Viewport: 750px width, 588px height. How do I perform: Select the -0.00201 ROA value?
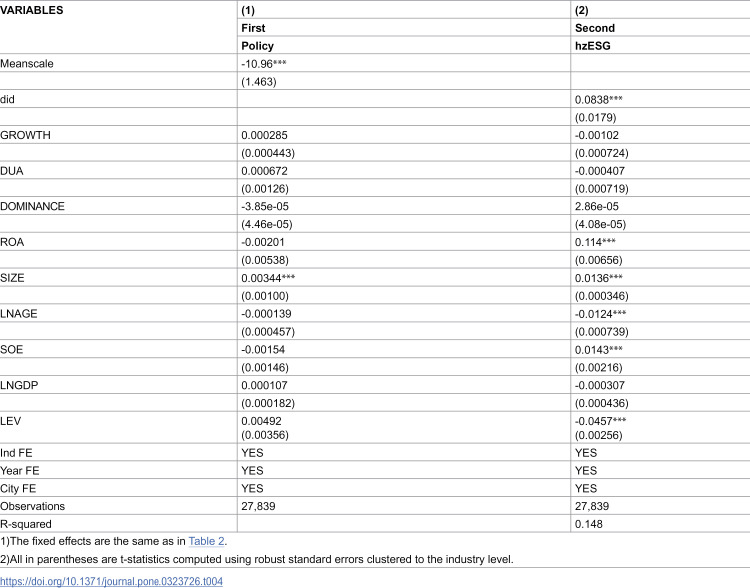pyautogui.click(x=263, y=242)
